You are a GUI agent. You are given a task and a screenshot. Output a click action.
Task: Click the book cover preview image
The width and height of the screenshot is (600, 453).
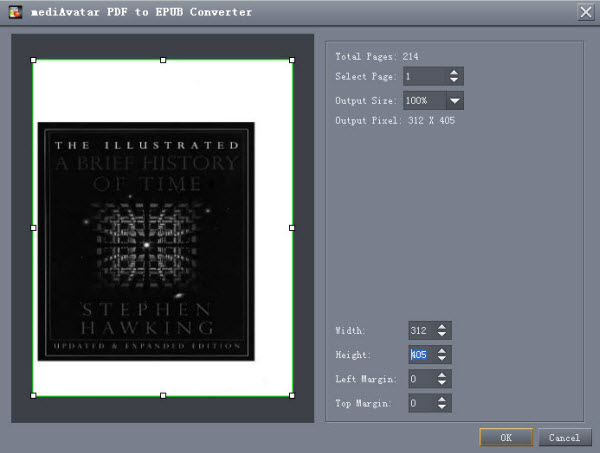coord(146,241)
